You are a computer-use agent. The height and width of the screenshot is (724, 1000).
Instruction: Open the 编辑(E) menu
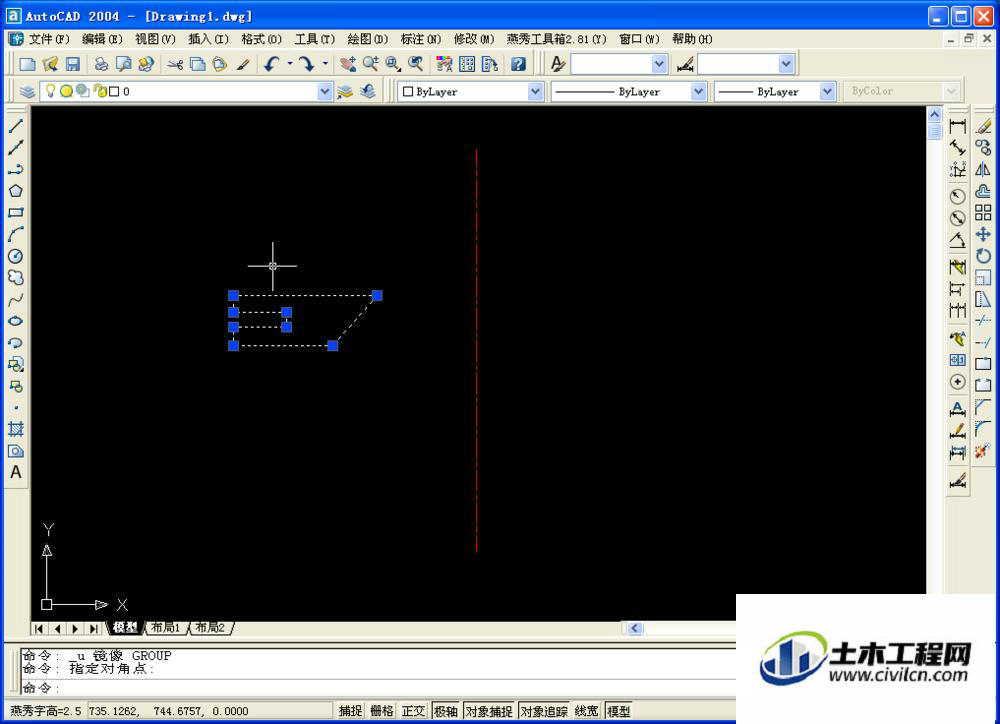click(102, 39)
